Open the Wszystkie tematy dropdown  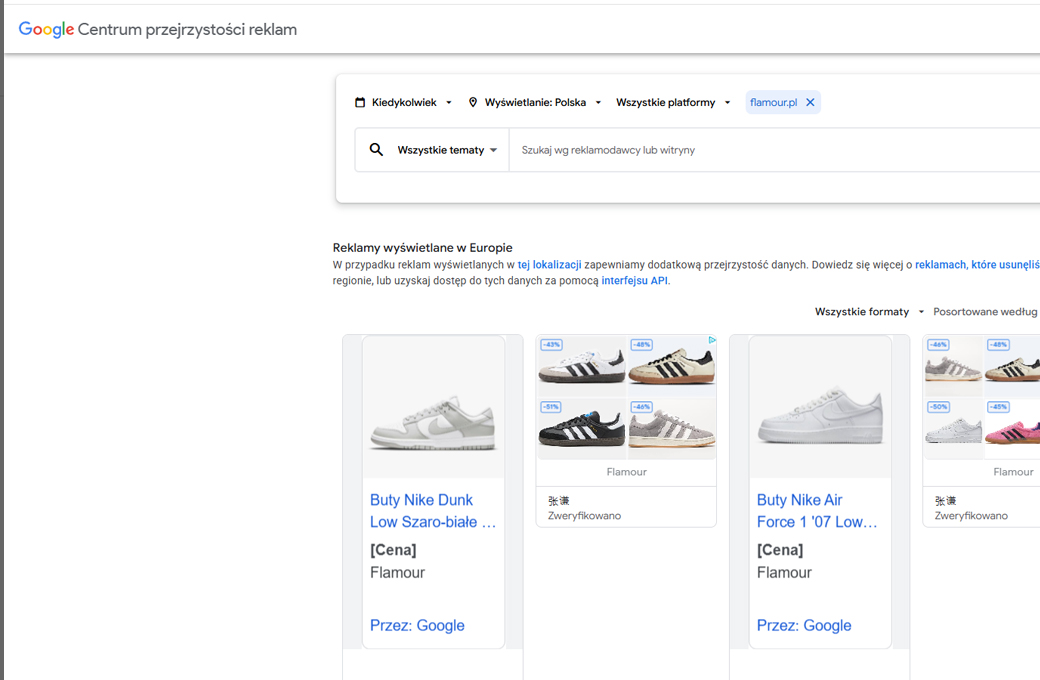coord(447,150)
